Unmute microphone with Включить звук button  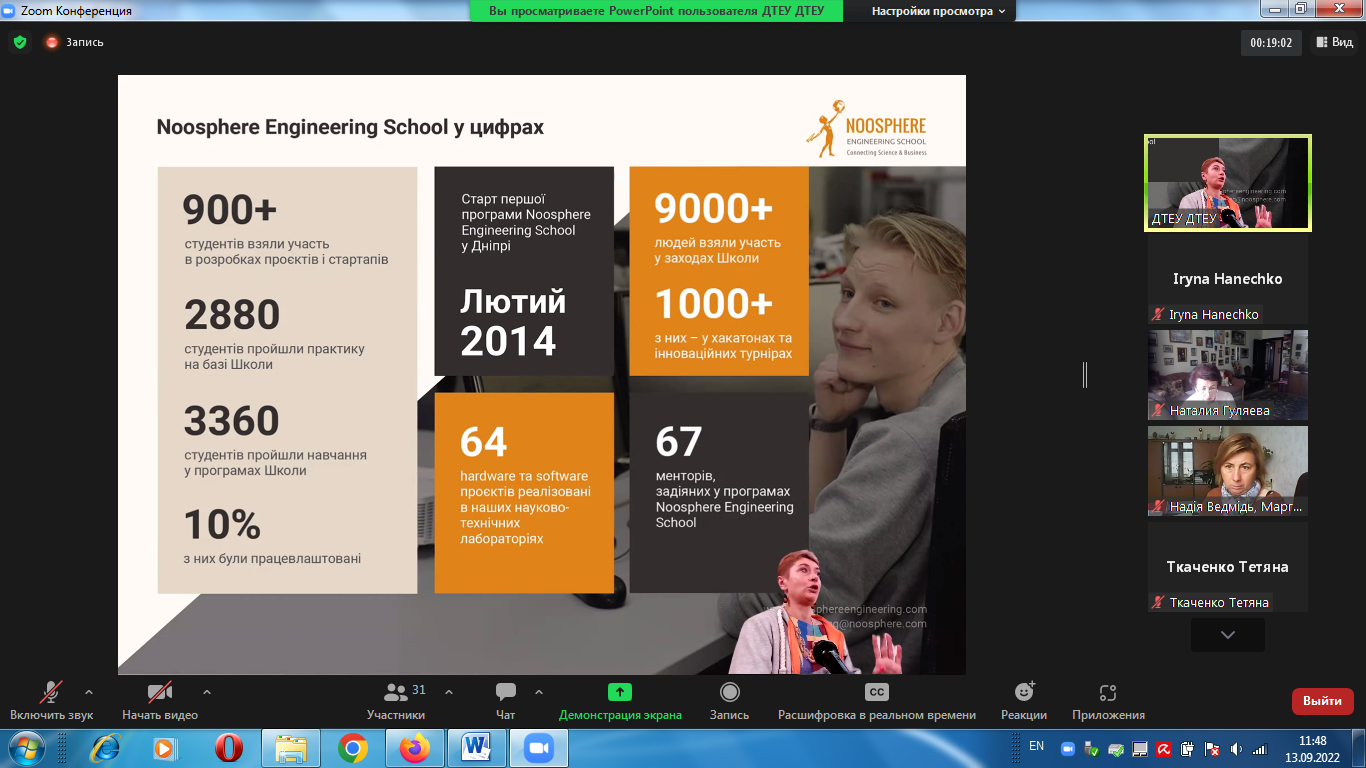click(51, 701)
